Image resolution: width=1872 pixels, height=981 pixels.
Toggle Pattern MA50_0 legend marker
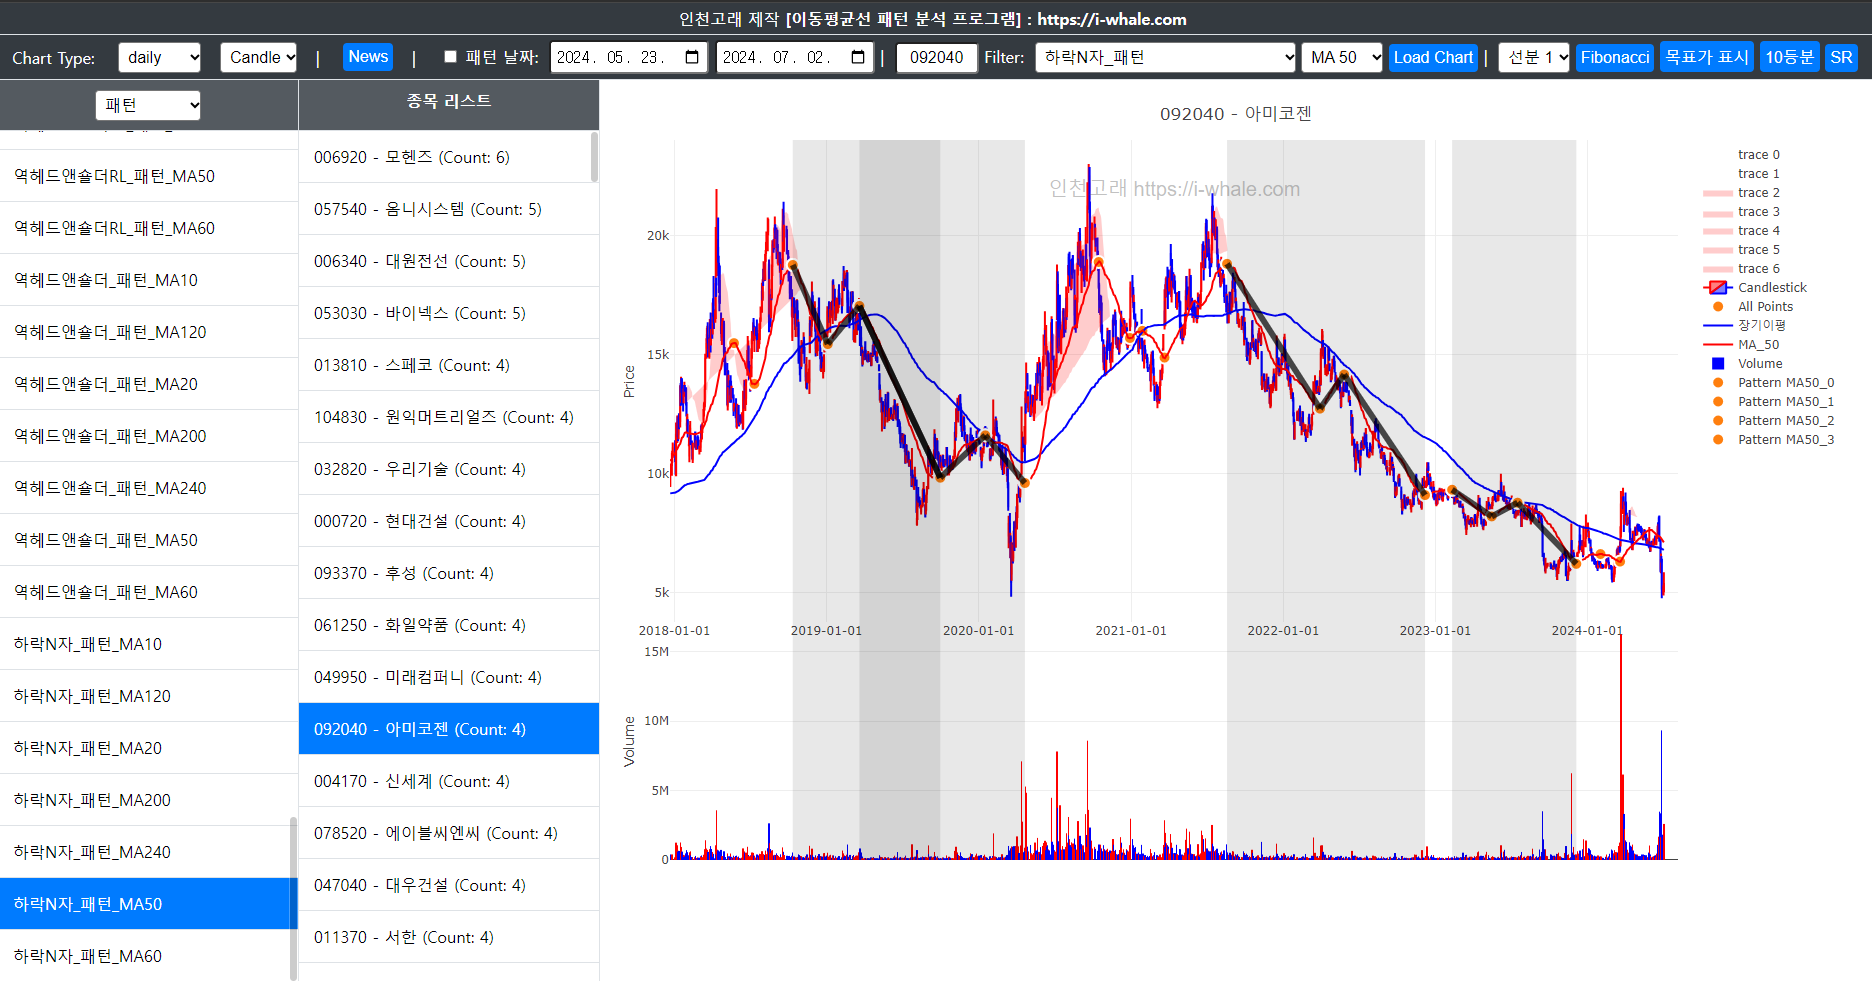tap(1718, 383)
